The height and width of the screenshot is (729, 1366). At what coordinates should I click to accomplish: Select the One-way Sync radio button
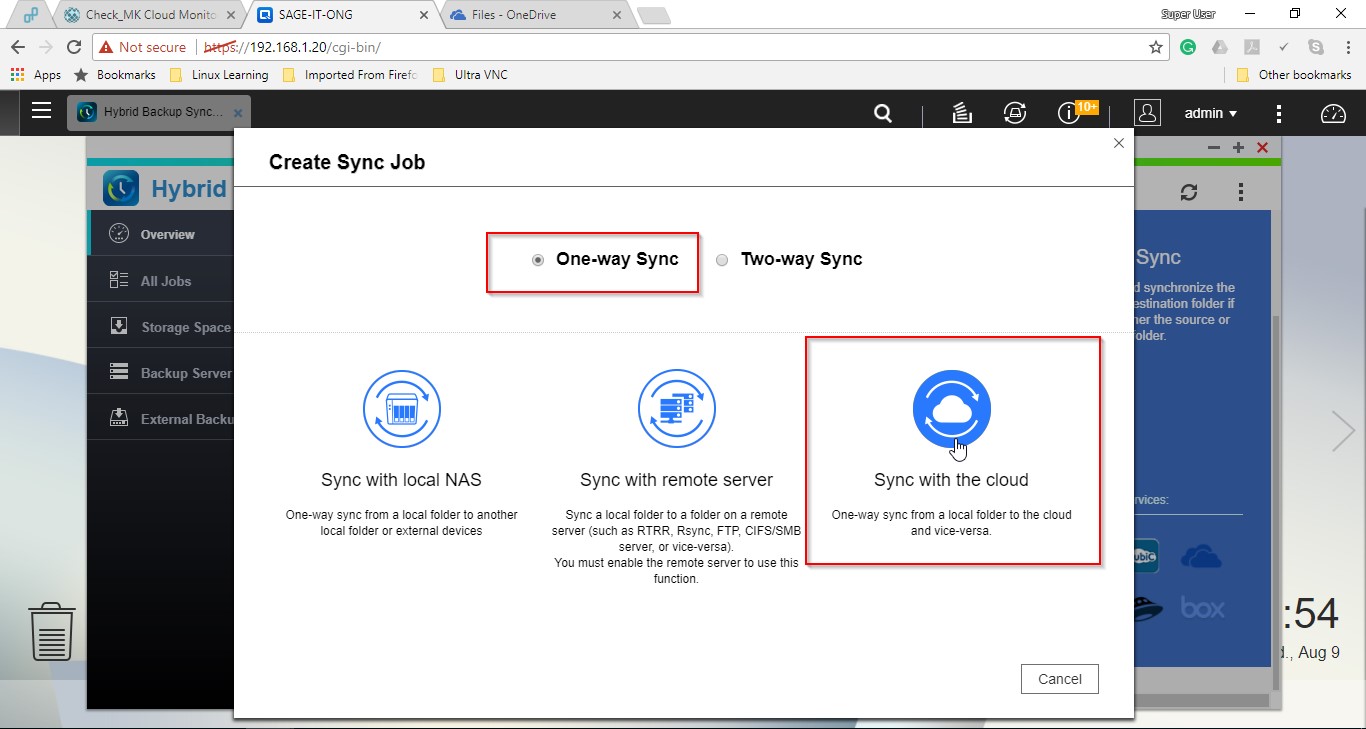pos(538,260)
